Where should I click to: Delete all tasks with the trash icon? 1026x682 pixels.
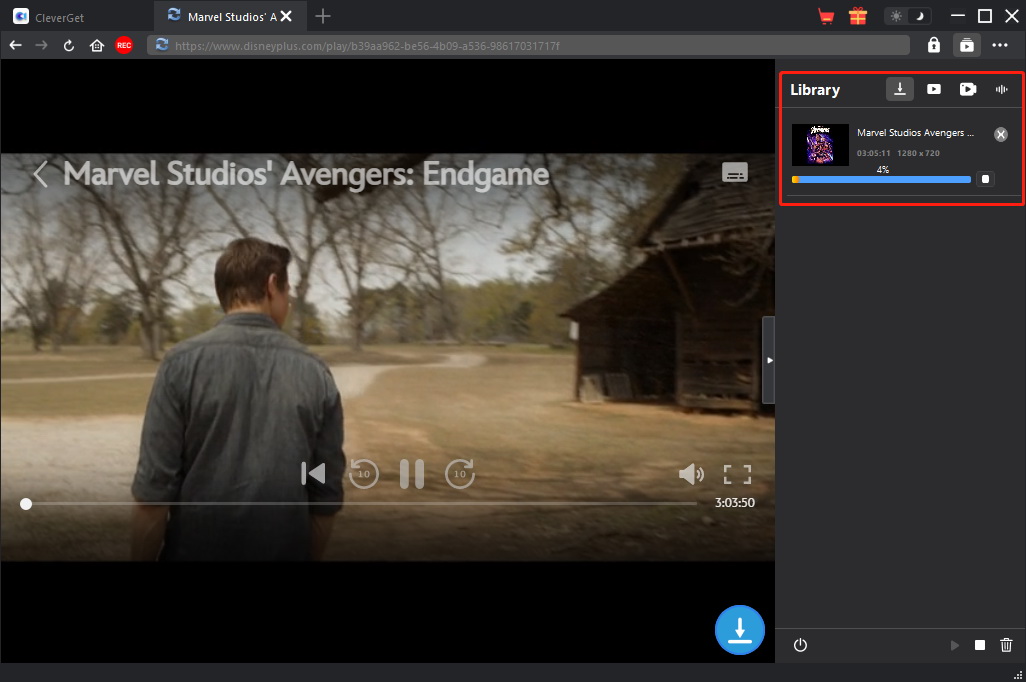(x=1007, y=646)
